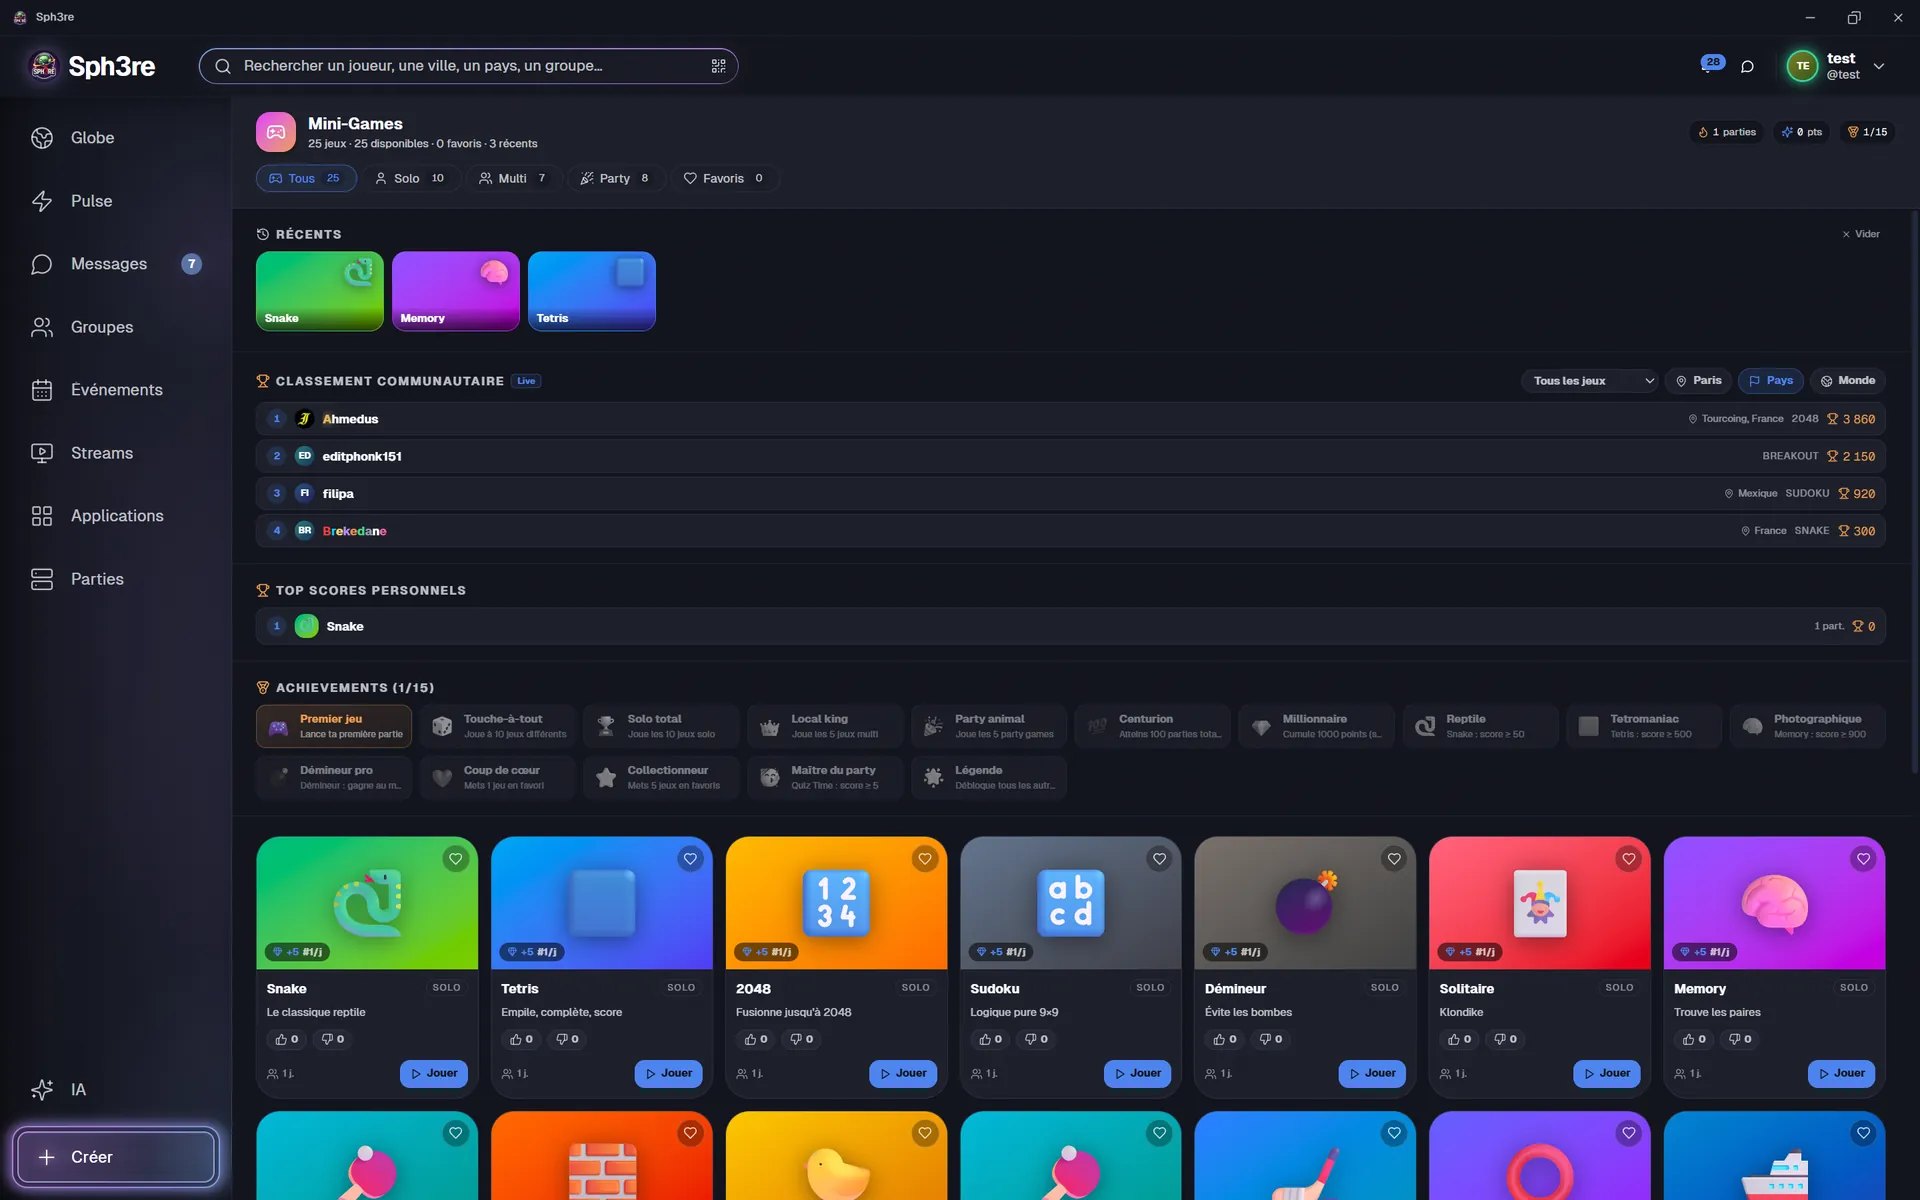1920x1200 pixels.
Task: Open the Streams section icon
Action: click(42, 453)
